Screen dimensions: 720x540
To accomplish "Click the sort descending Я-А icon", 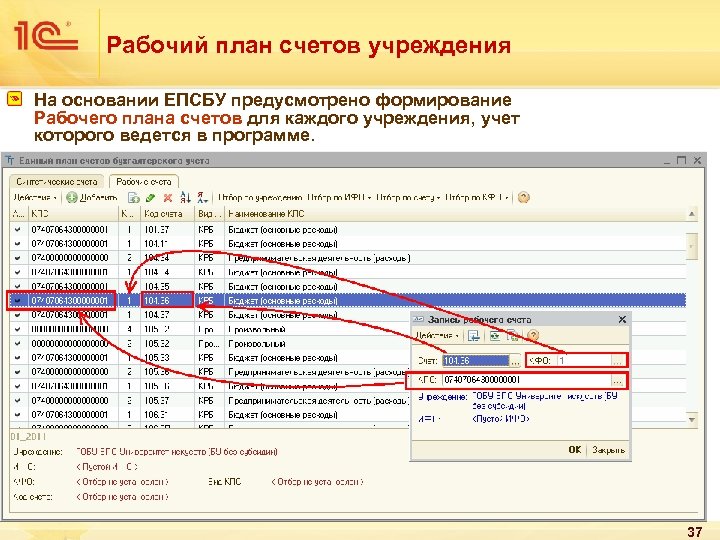I will [202, 198].
